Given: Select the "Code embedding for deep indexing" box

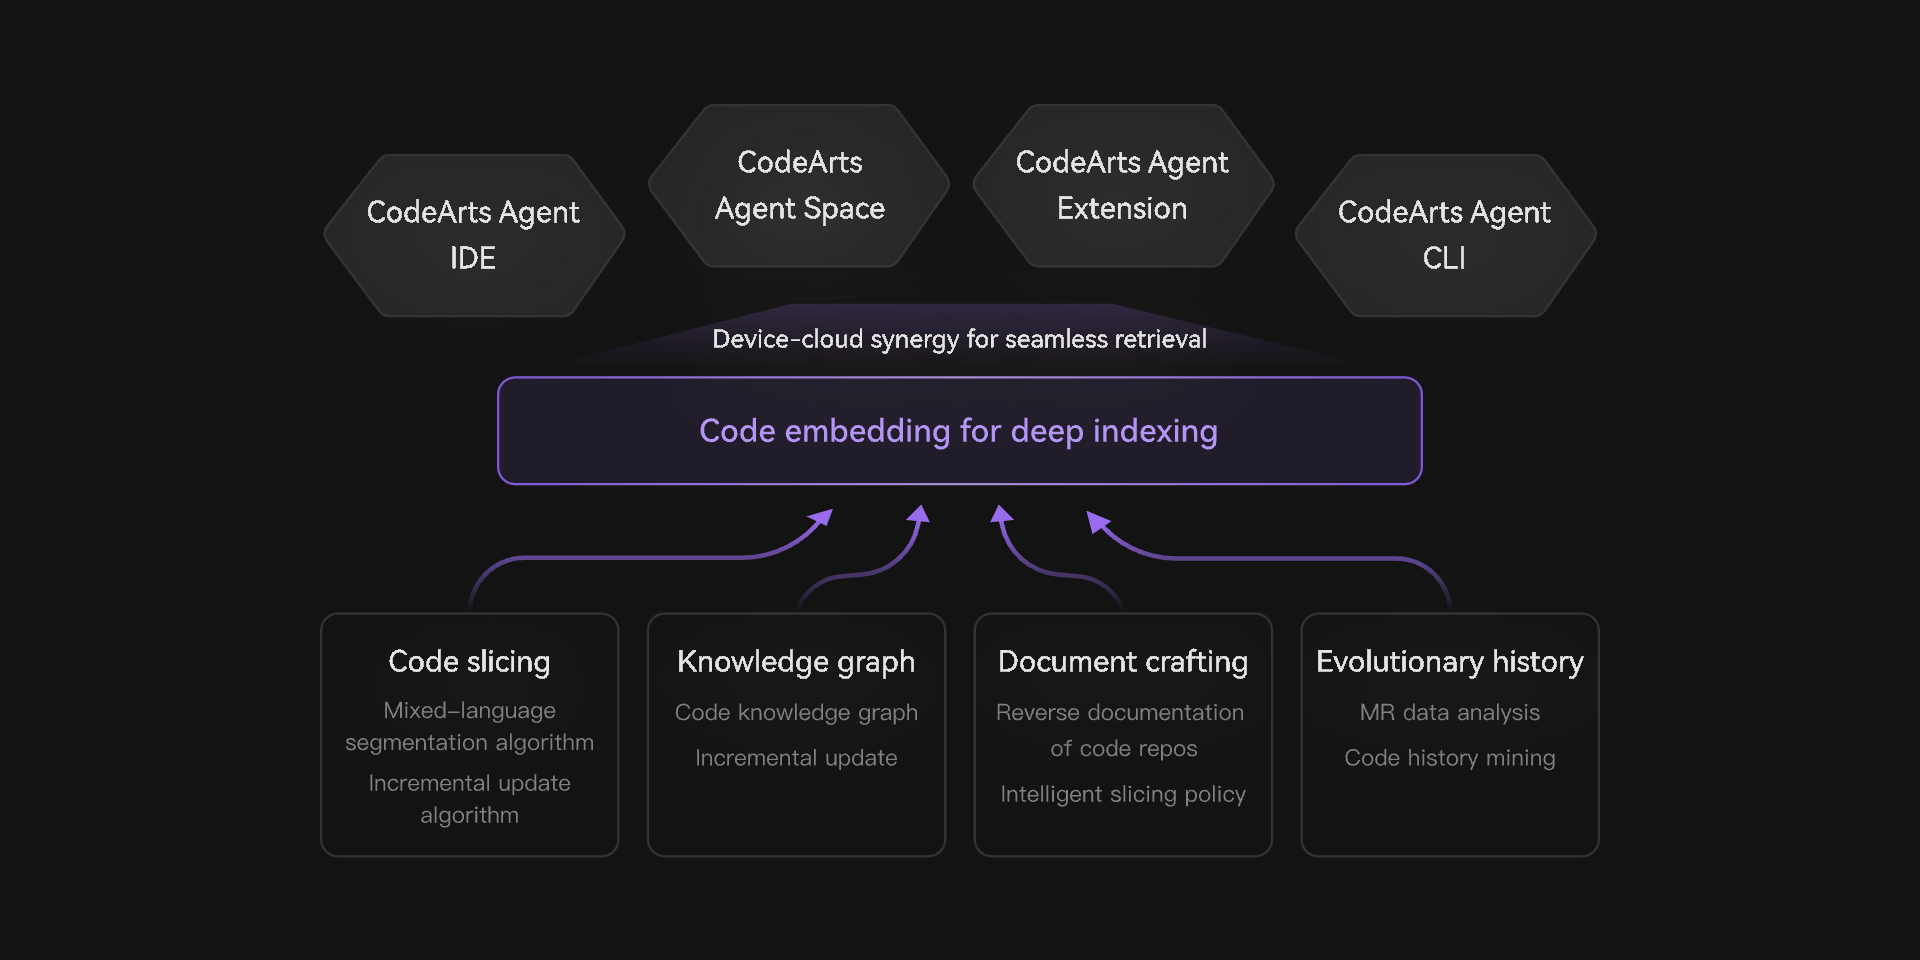Looking at the screenshot, I should click(960, 431).
